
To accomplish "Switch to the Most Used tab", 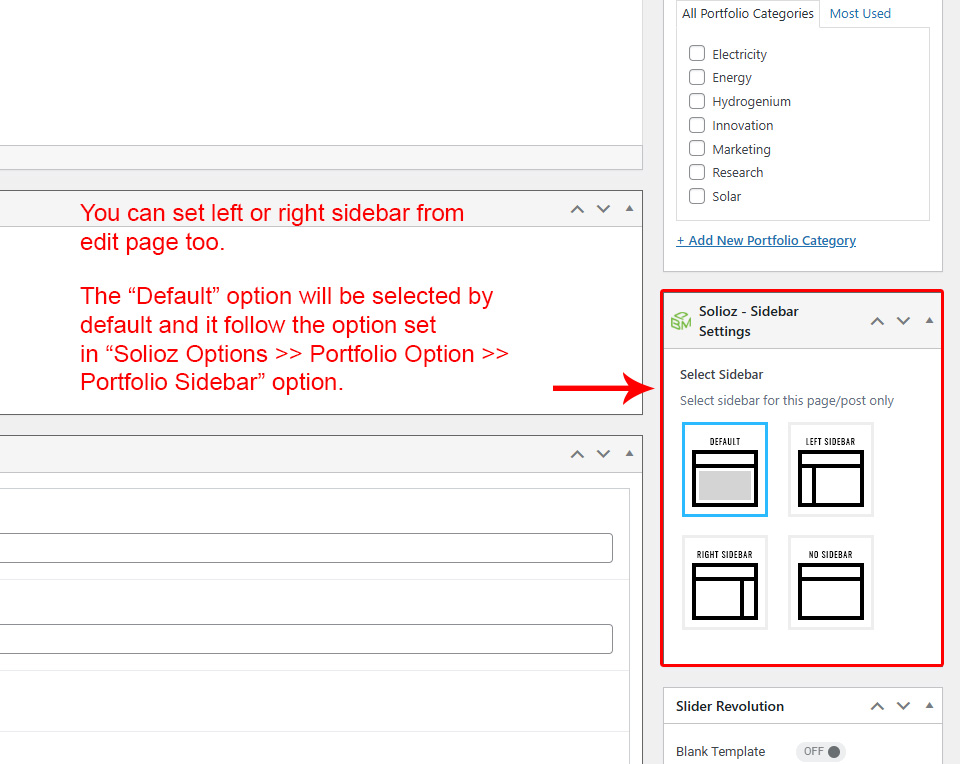I will pyautogui.click(x=860, y=14).
